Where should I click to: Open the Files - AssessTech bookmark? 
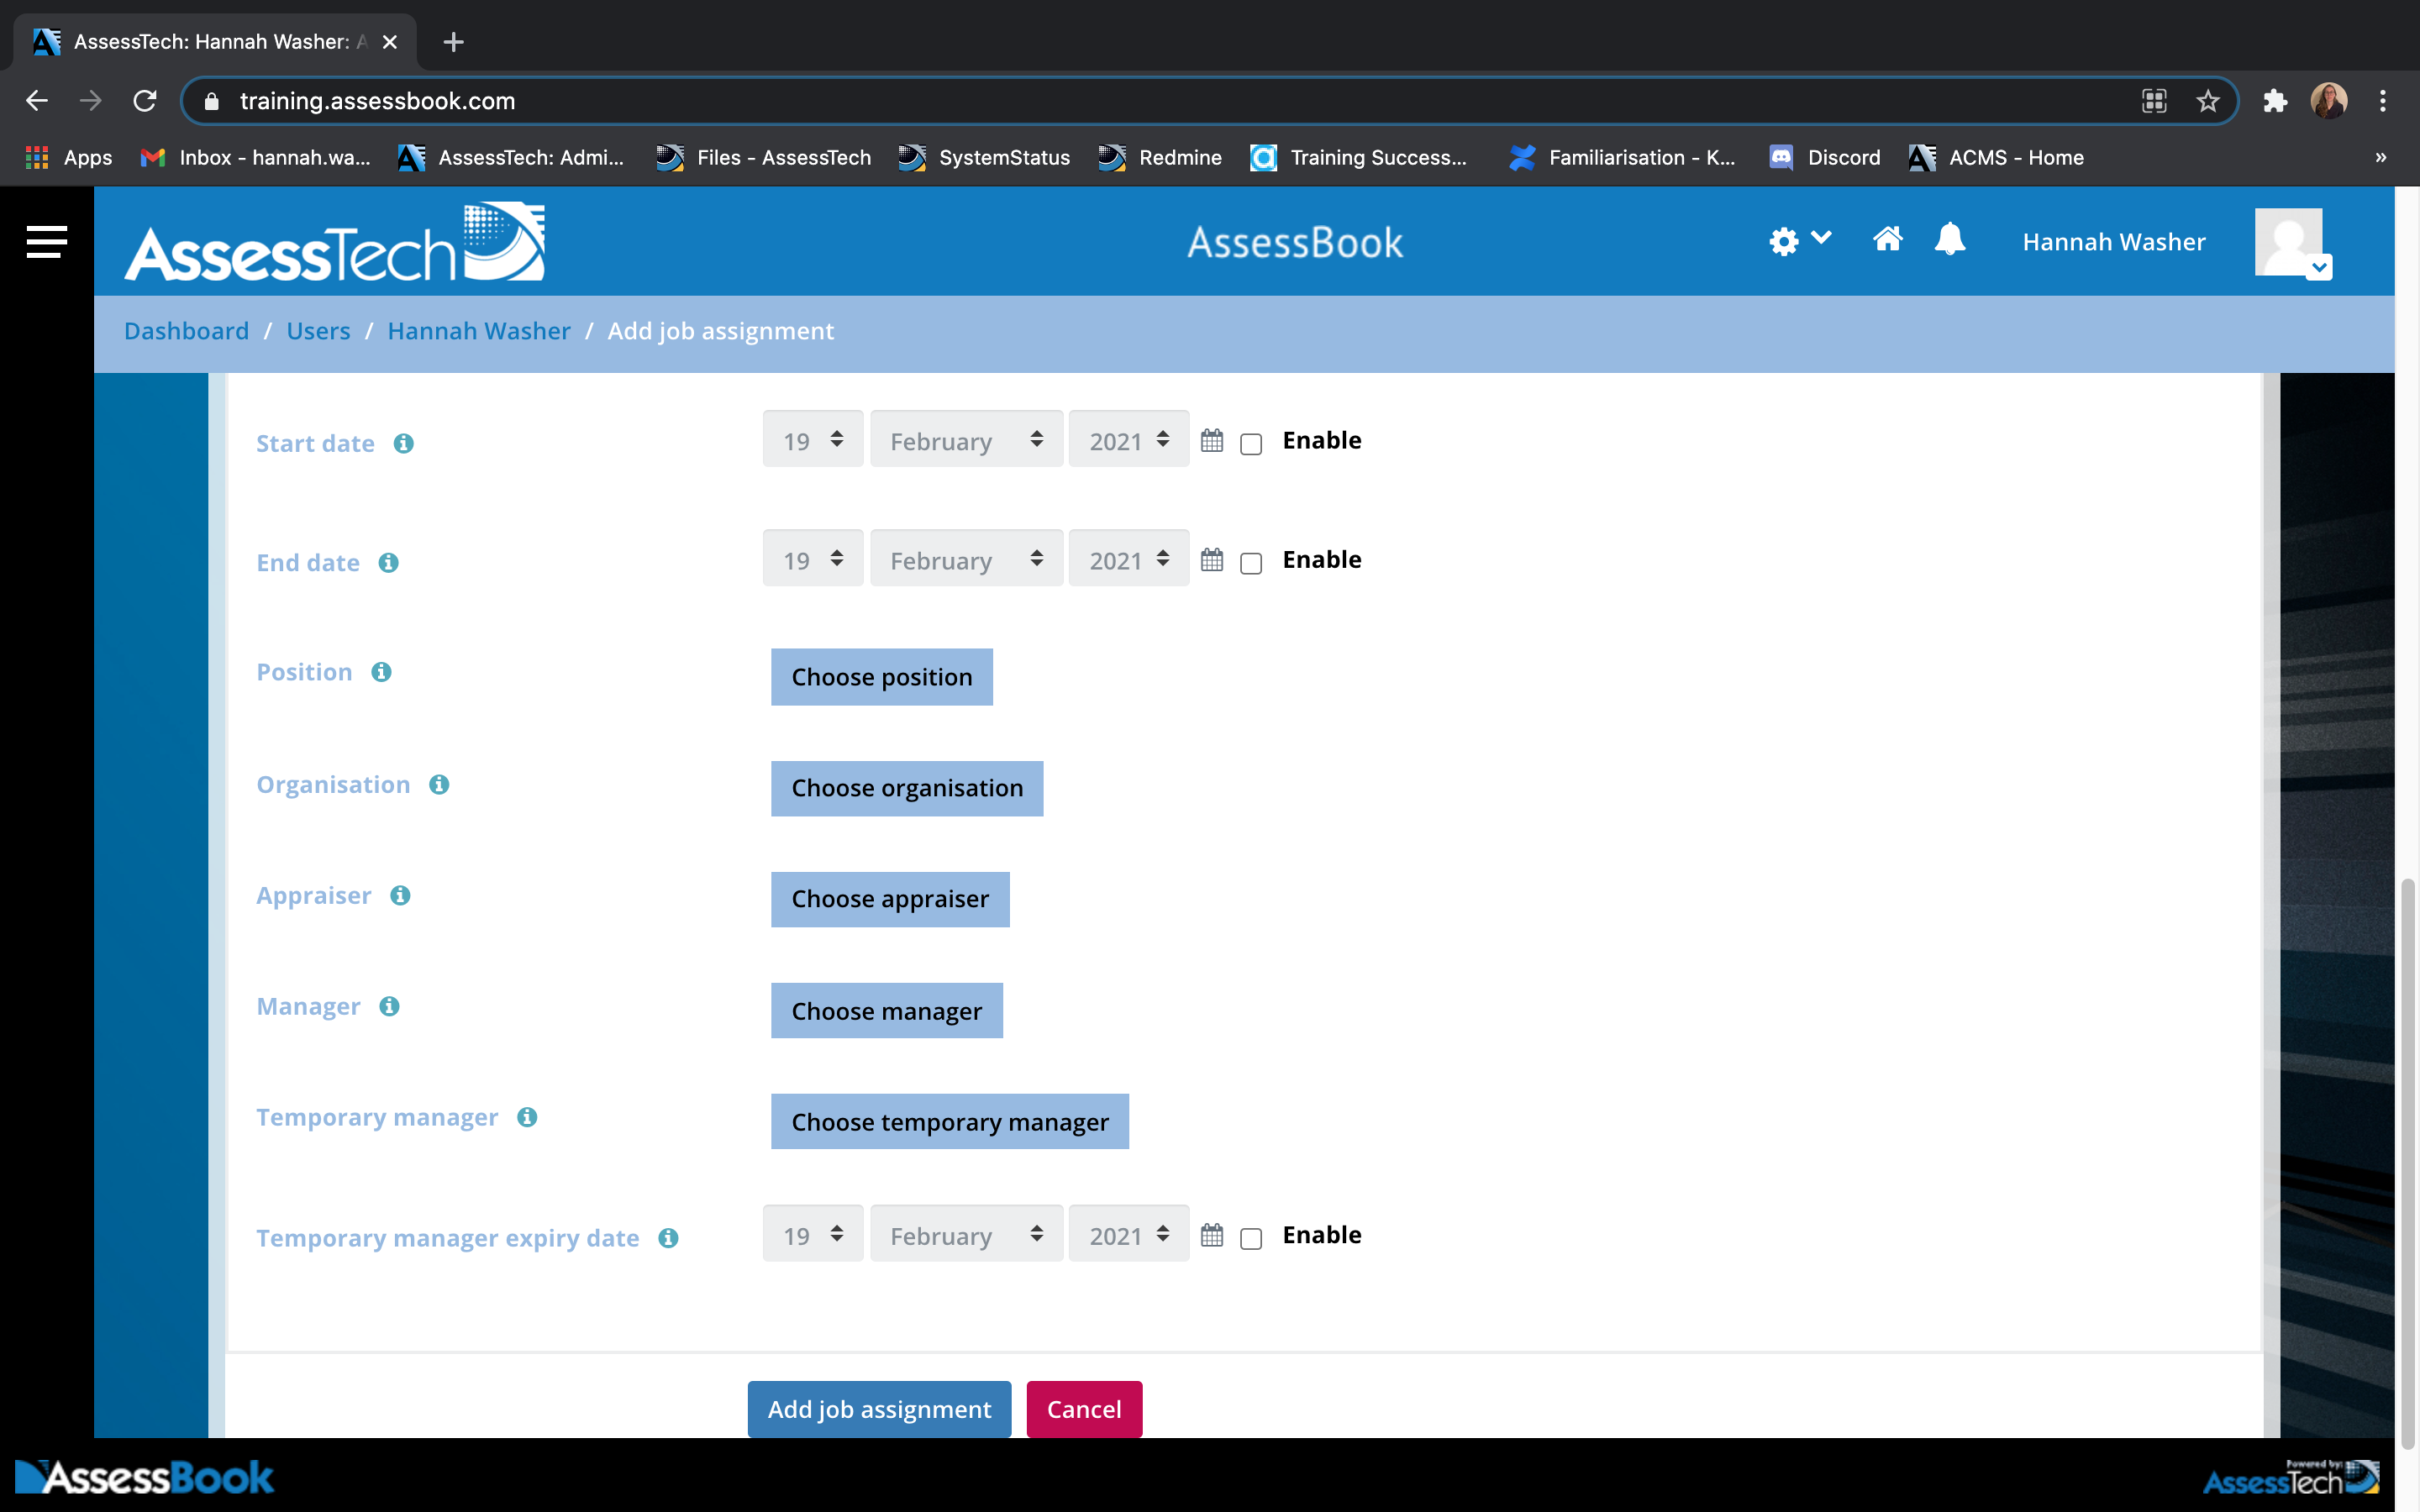[x=763, y=157]
